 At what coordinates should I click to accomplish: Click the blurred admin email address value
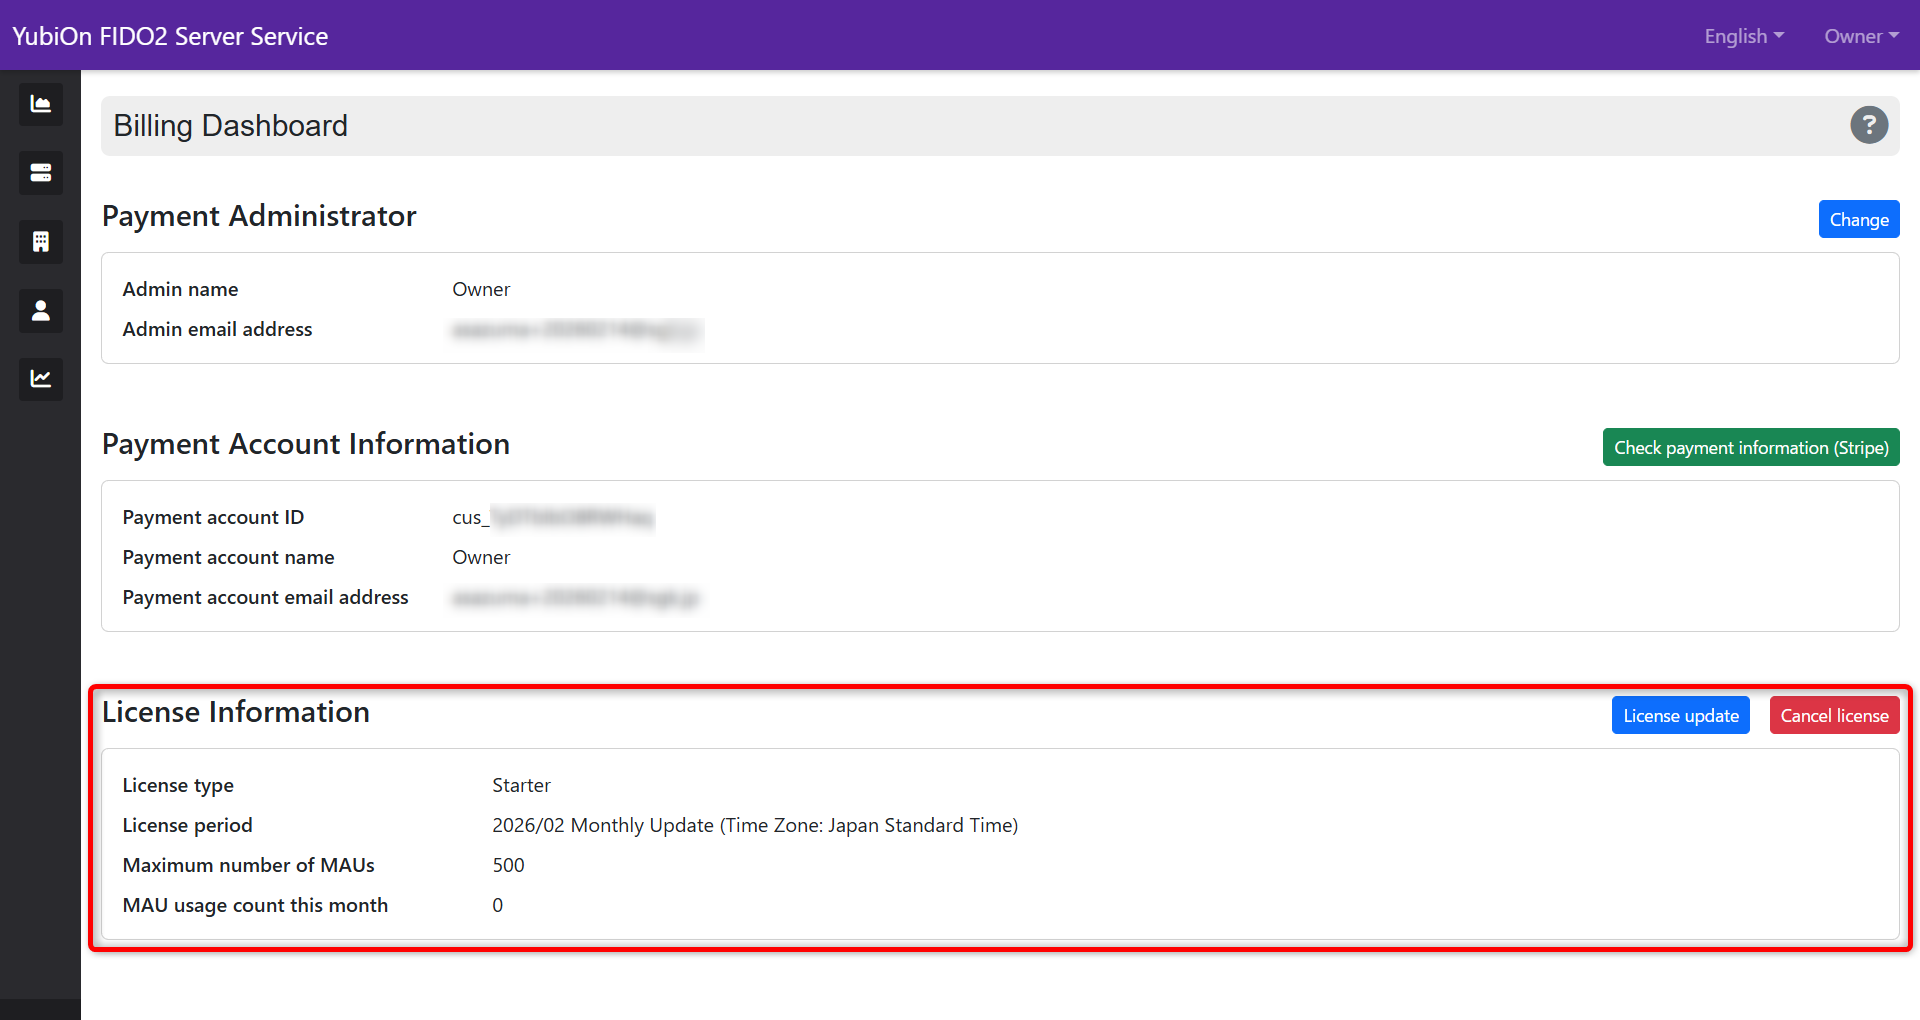click(x=576, y=330)
